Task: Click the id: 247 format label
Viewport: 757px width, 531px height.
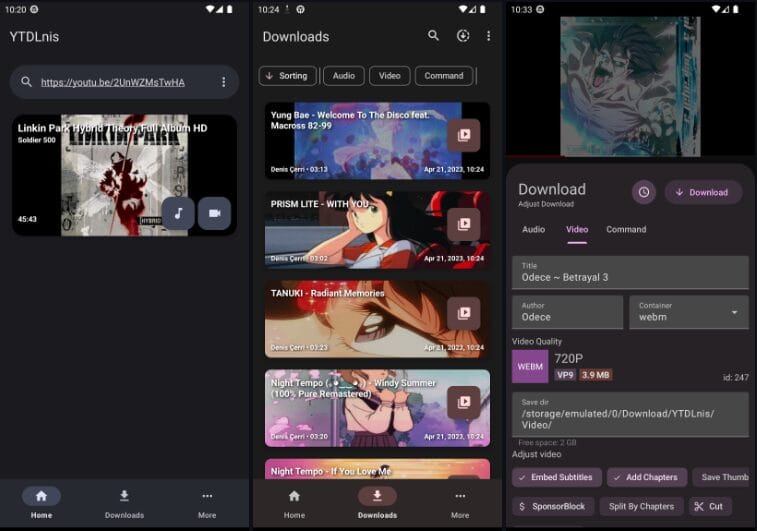Action: pos(736,377)
